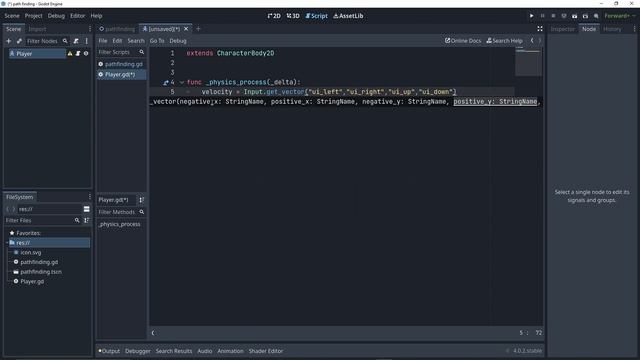Add a new child node
Viewport: 640px width, 360px height.
tap(9, 41)
